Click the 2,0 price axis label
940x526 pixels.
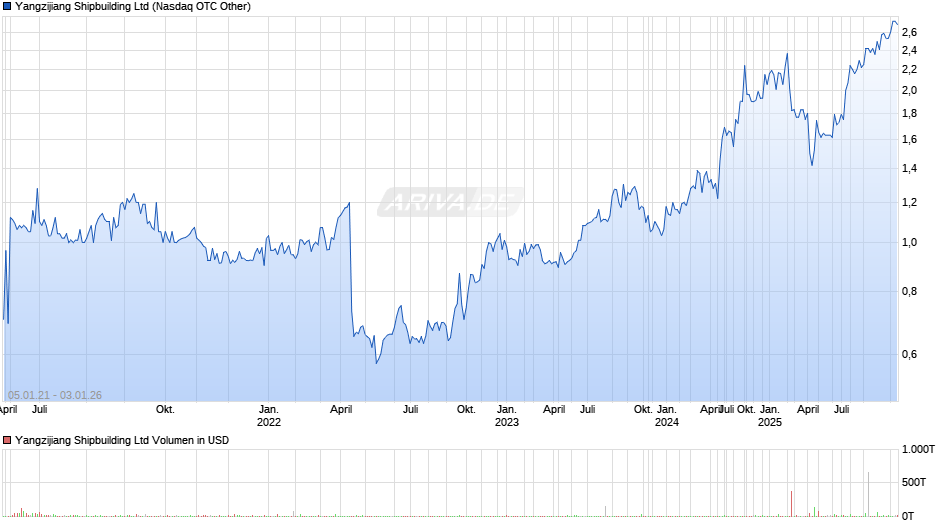pos(909,91)
